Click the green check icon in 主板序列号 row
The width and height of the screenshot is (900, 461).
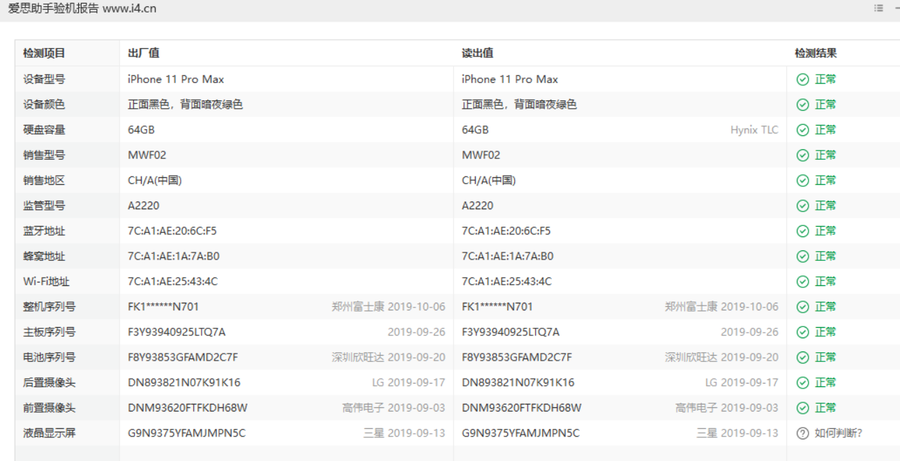[802, 332]
